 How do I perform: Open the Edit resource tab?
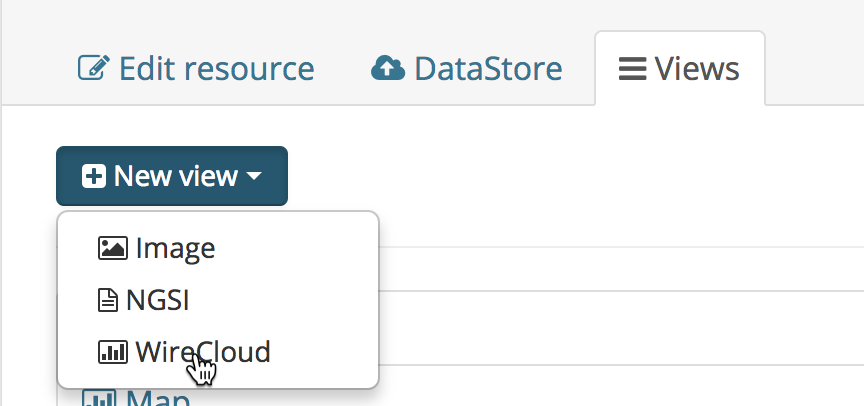click(196, 68)
